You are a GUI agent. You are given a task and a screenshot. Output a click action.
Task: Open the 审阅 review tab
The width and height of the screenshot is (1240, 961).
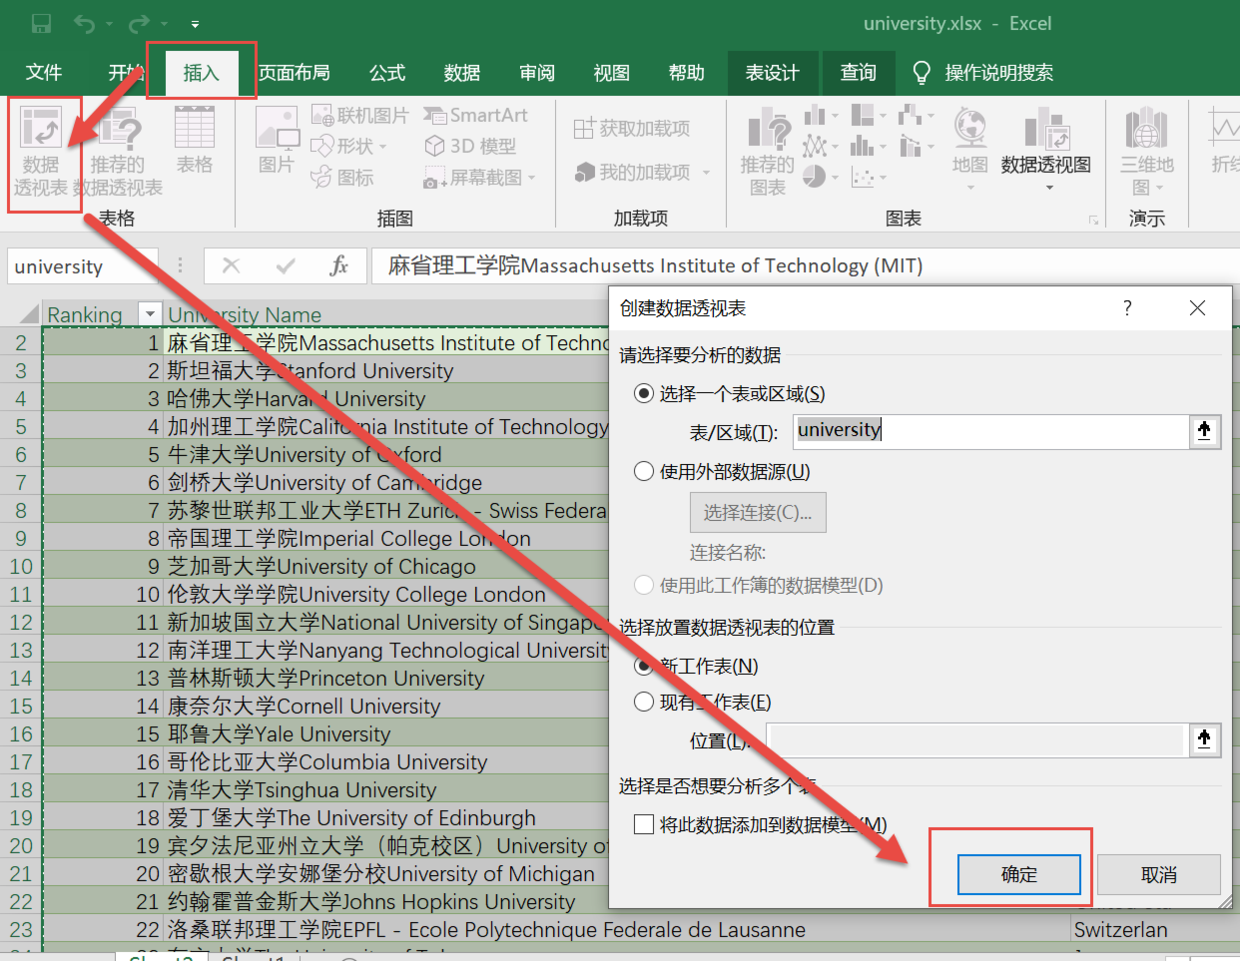point(537,72)
